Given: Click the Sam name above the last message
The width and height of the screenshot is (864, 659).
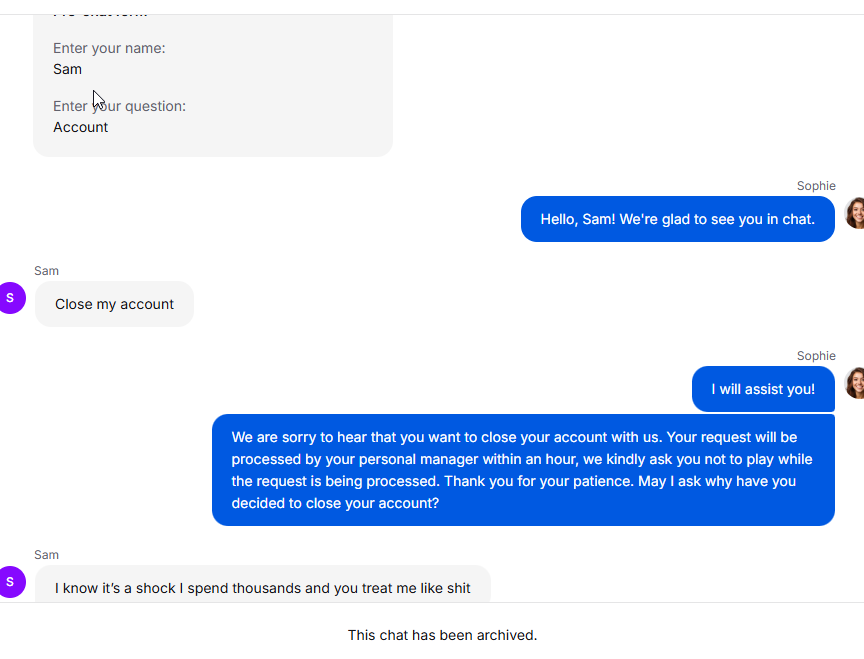Looking at the screenshot, I should click(46, 555).
